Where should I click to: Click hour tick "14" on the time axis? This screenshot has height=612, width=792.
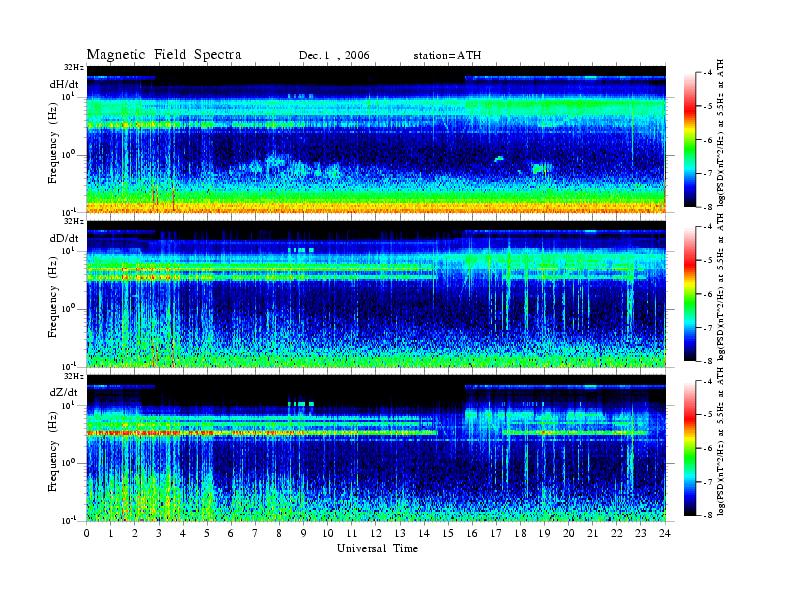click(424, 533)
